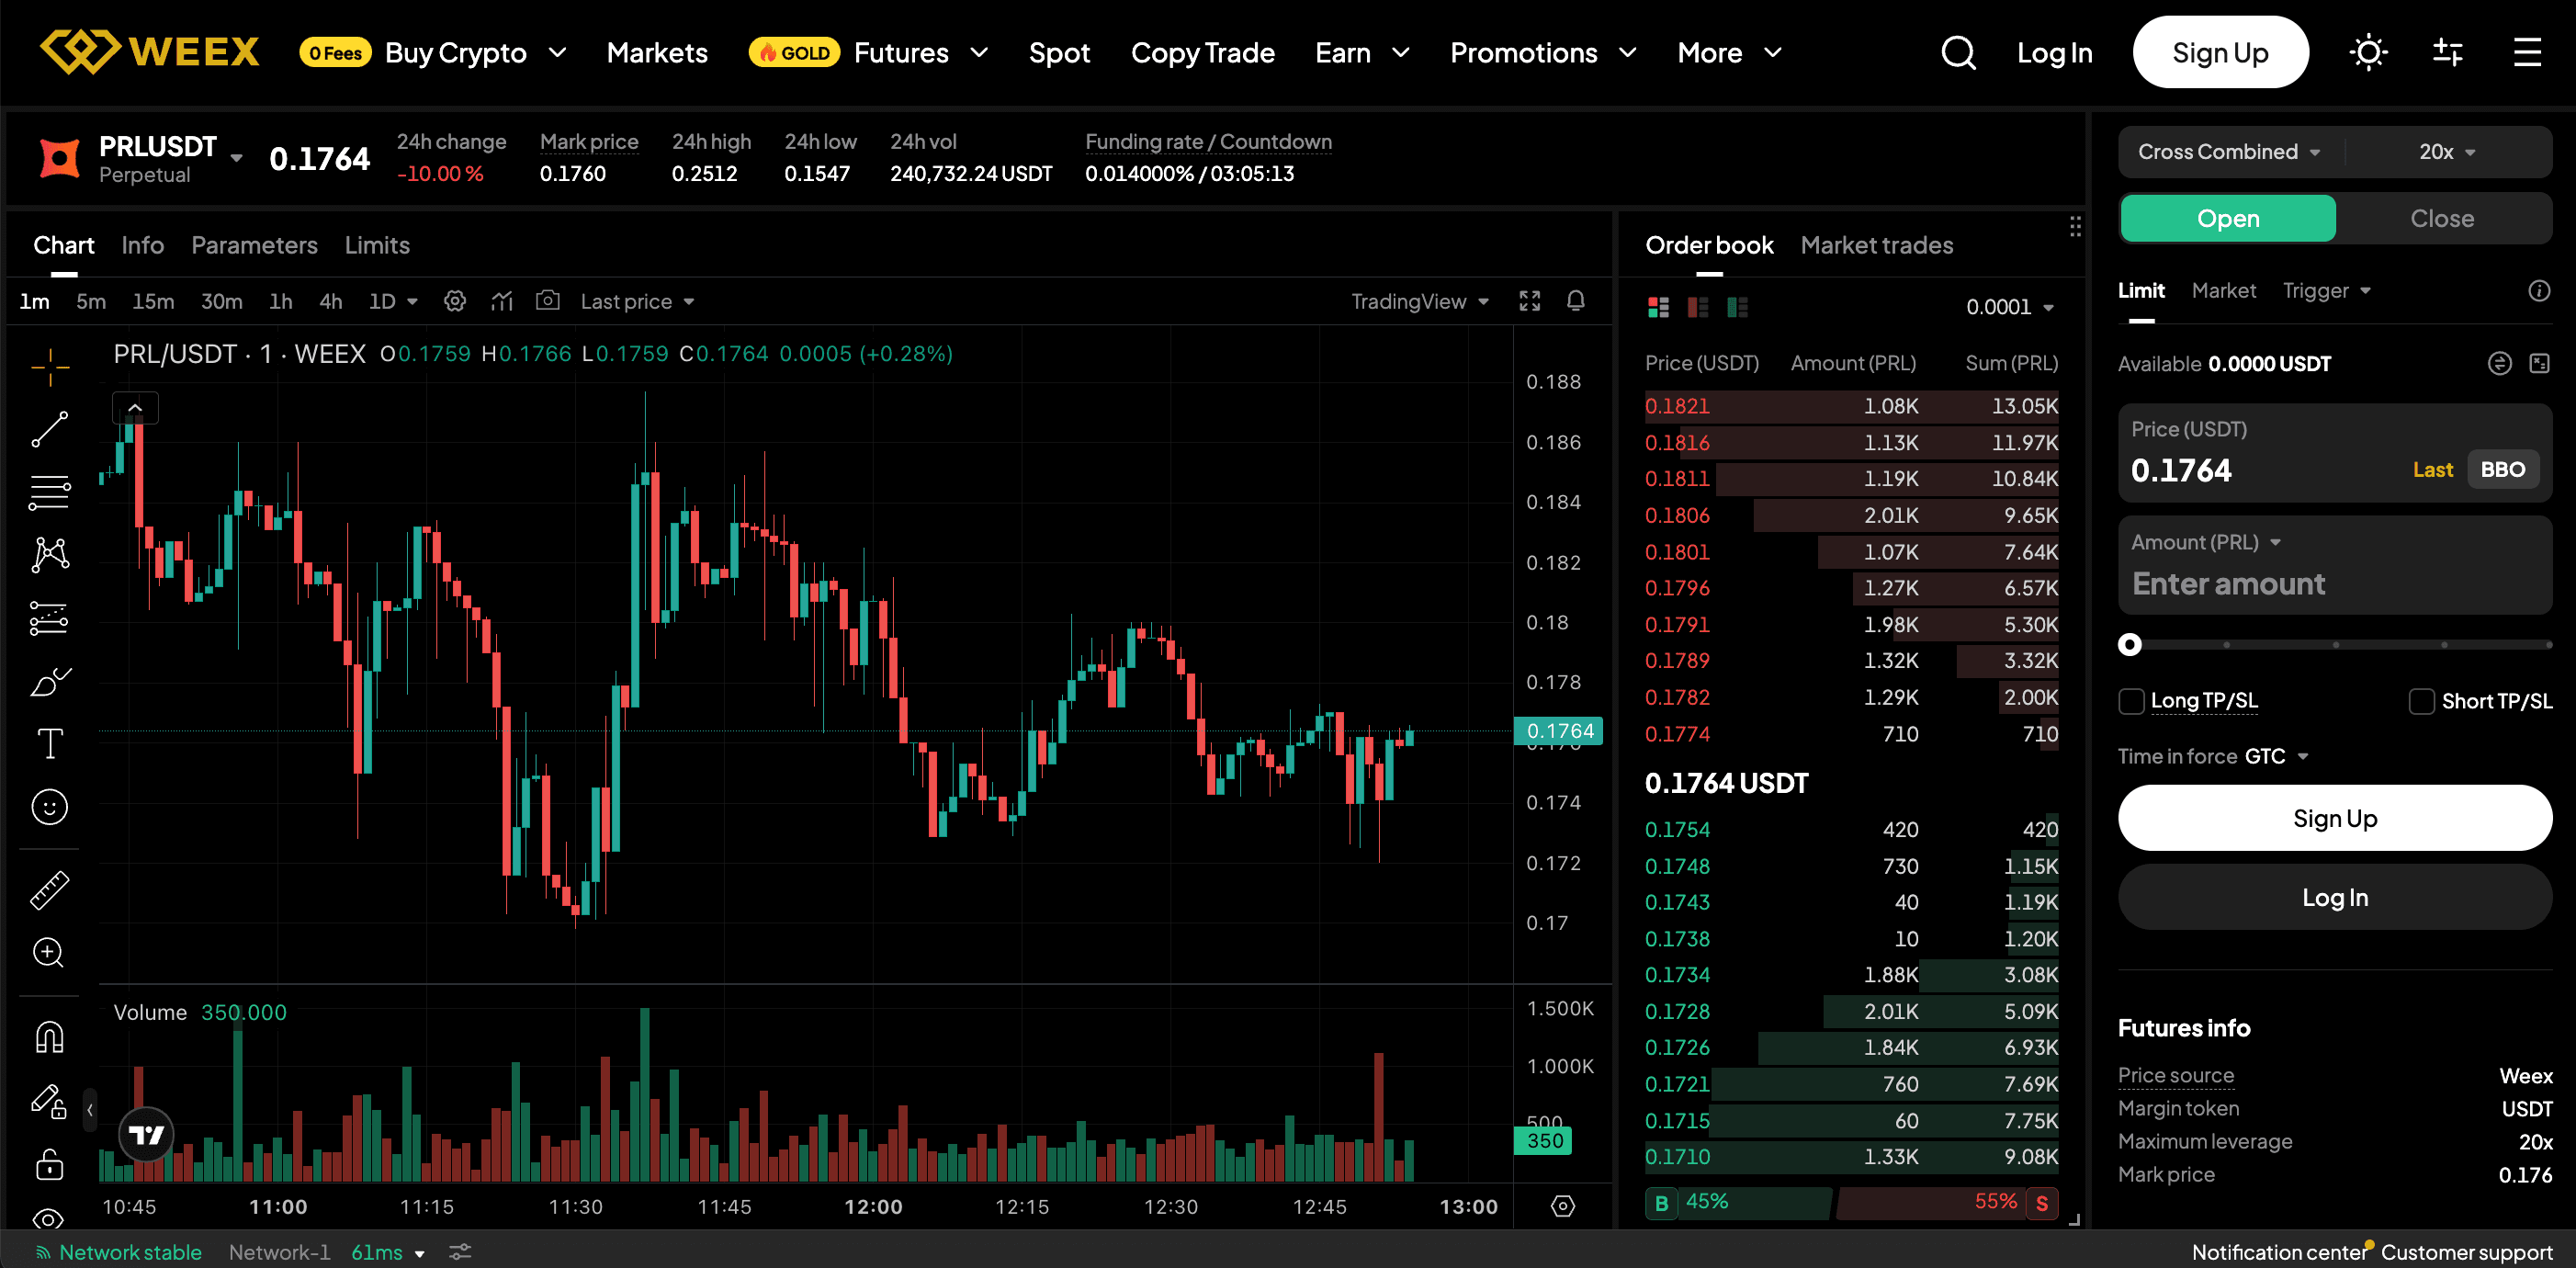
Task: Open the chart indicators icon
Action: [502, 301]
